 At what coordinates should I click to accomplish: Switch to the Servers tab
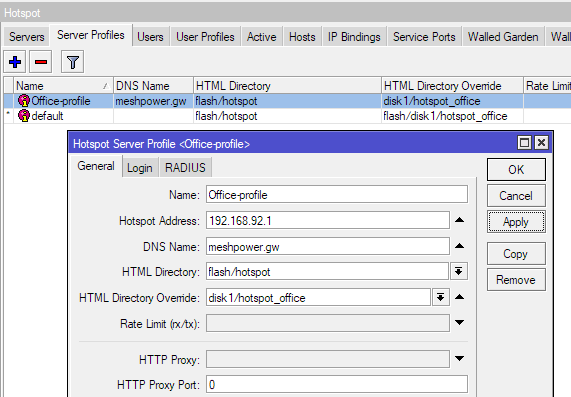pos(27,37)
